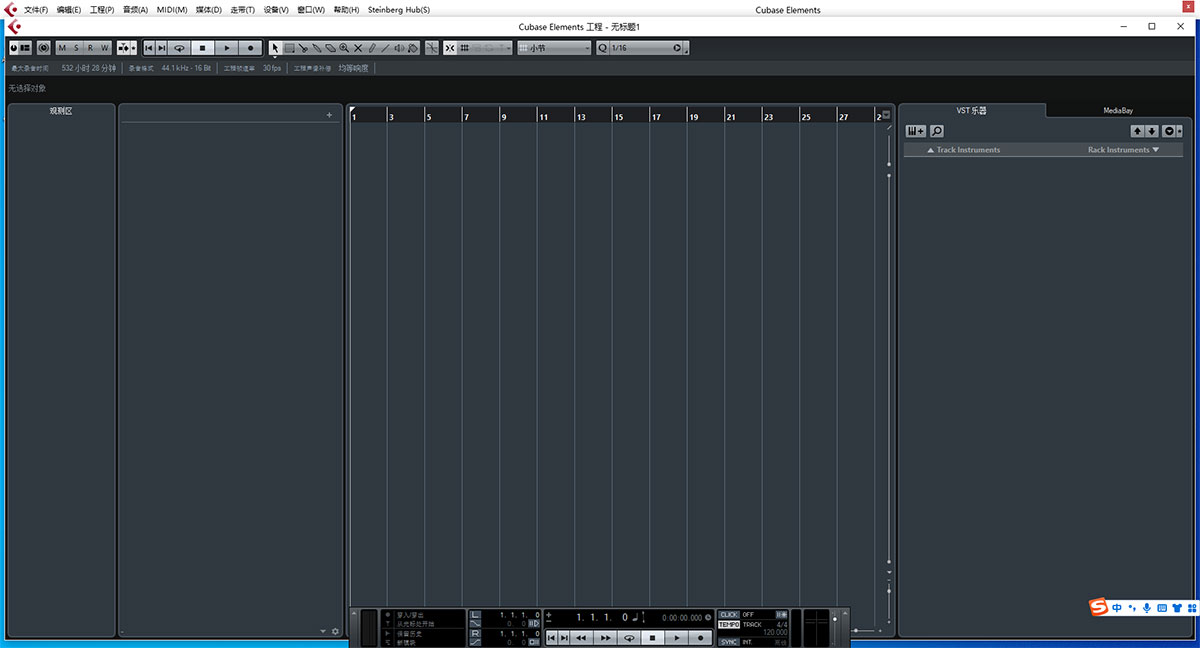Select the Glue tool
The width and height of the screenshot is (1200, 648).
coord(316,47)
